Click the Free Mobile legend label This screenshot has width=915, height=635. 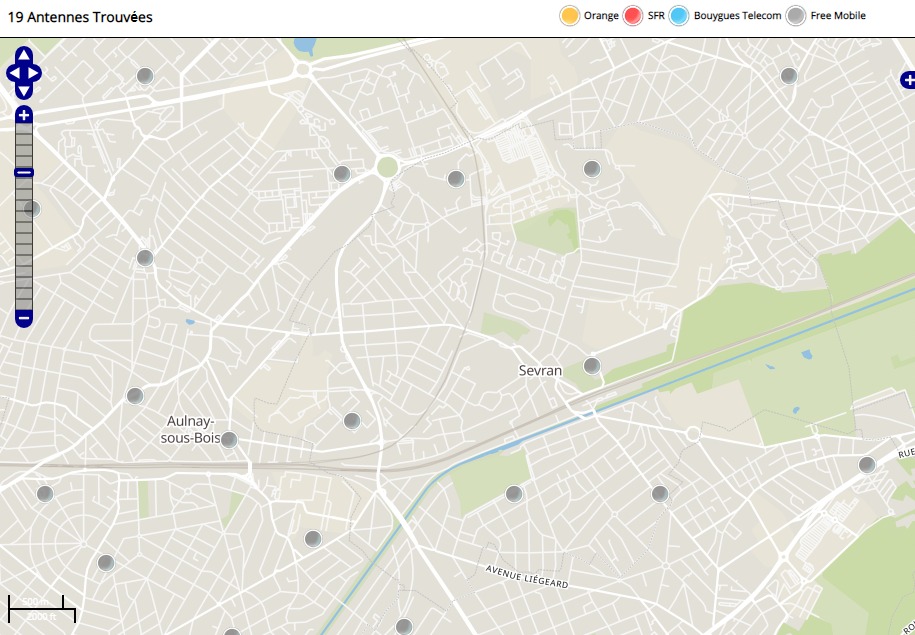click(838, 16)
